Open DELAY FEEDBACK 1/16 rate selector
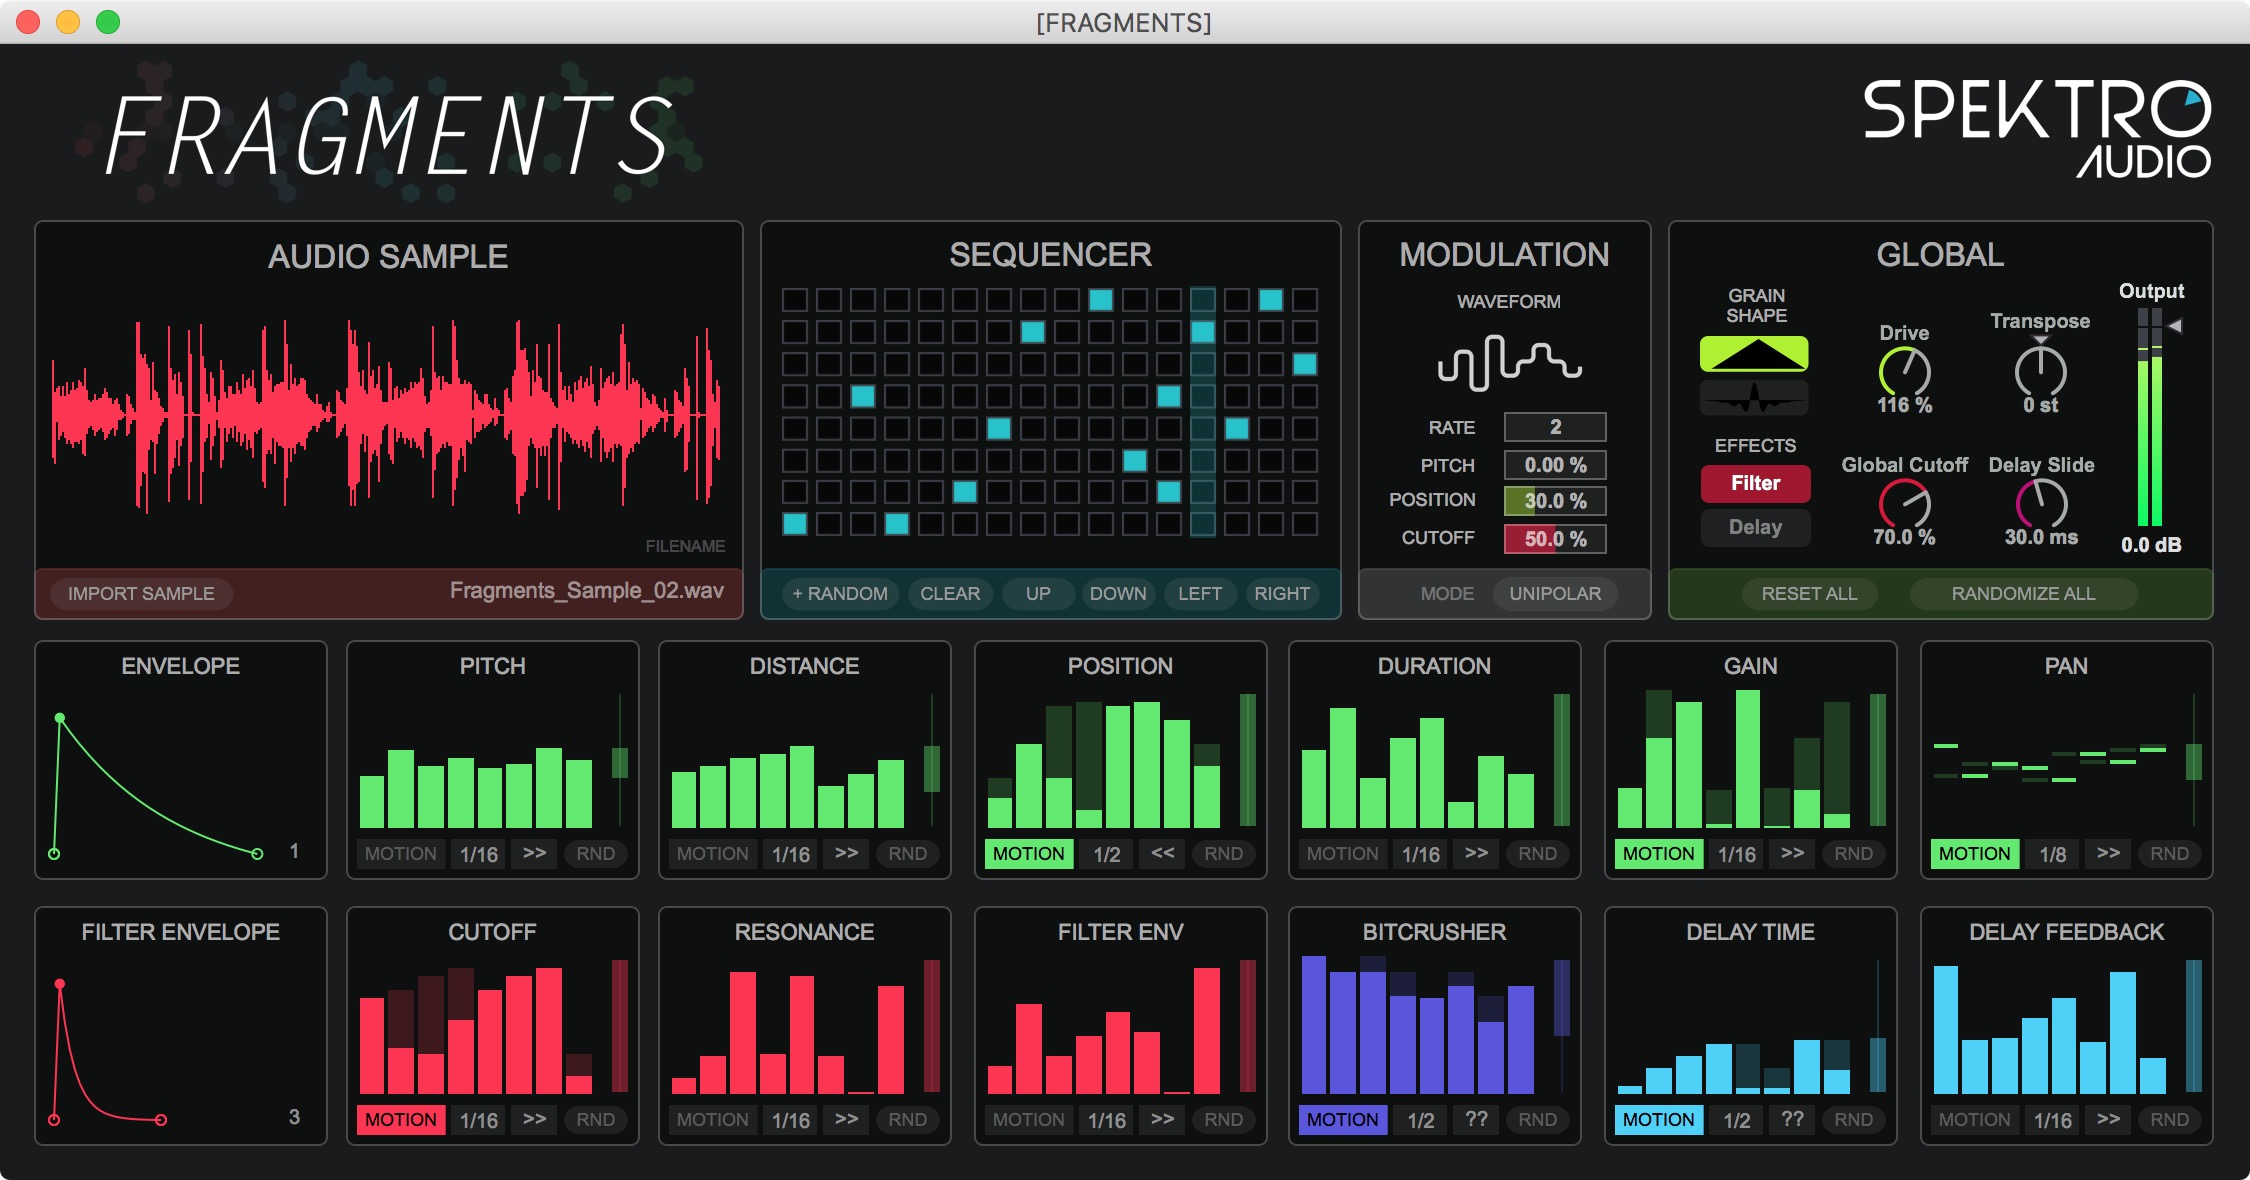The width and height of the screenshot is (2250, 1180). [x=2052, y=1120]
